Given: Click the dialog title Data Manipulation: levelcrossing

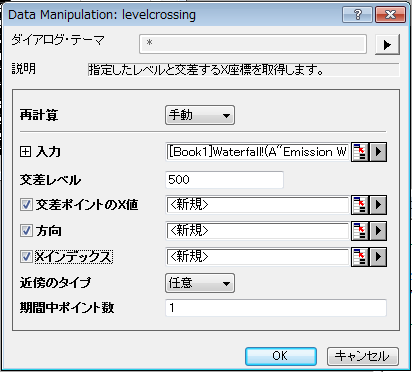Looking at the screenshot, I should coord(102,15).
